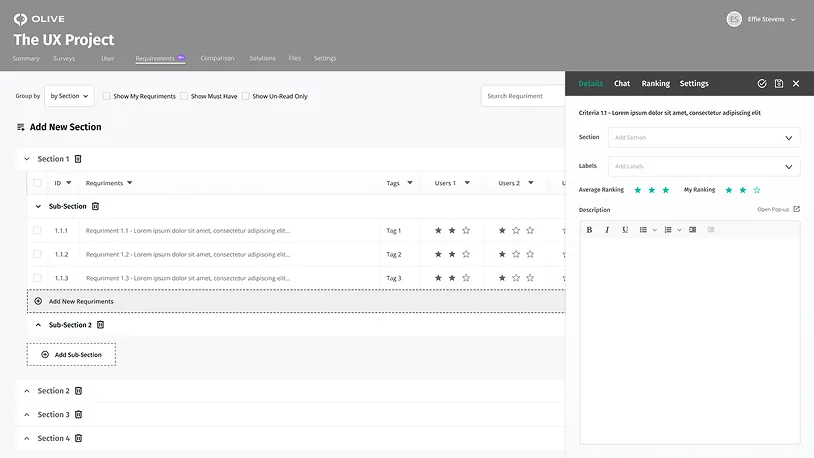Enable Show Must Have checkbox
Image resolution: width=814 pixels, height=458 pixels.
184,96
